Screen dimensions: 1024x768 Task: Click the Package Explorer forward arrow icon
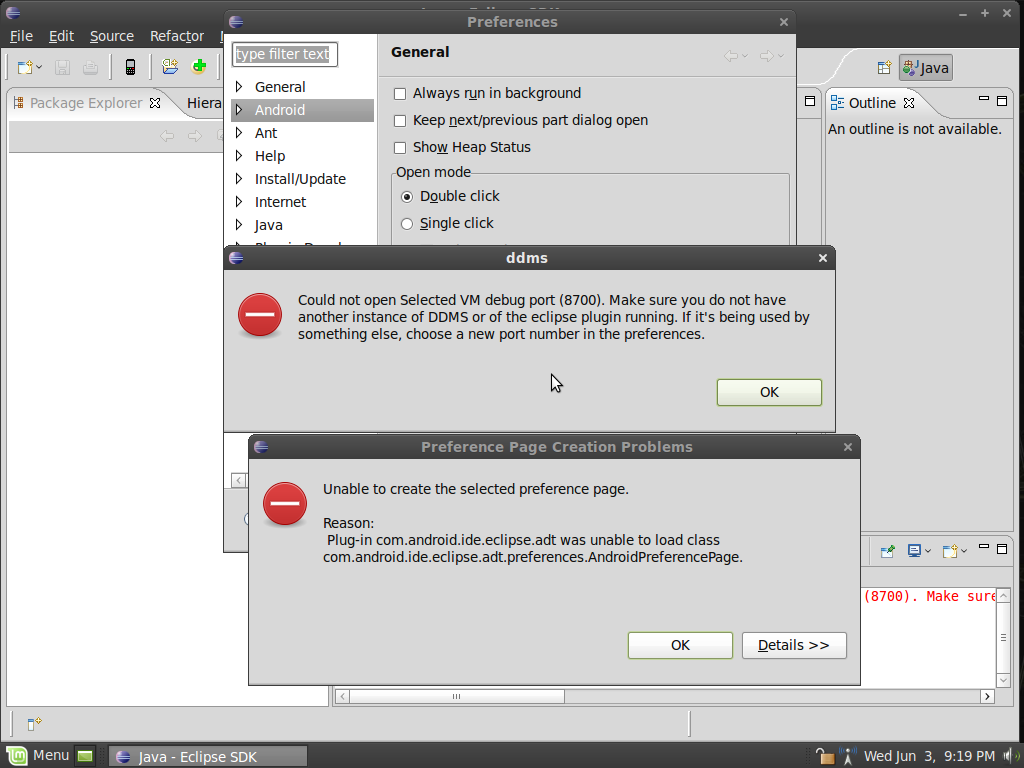tap(195, 136)
